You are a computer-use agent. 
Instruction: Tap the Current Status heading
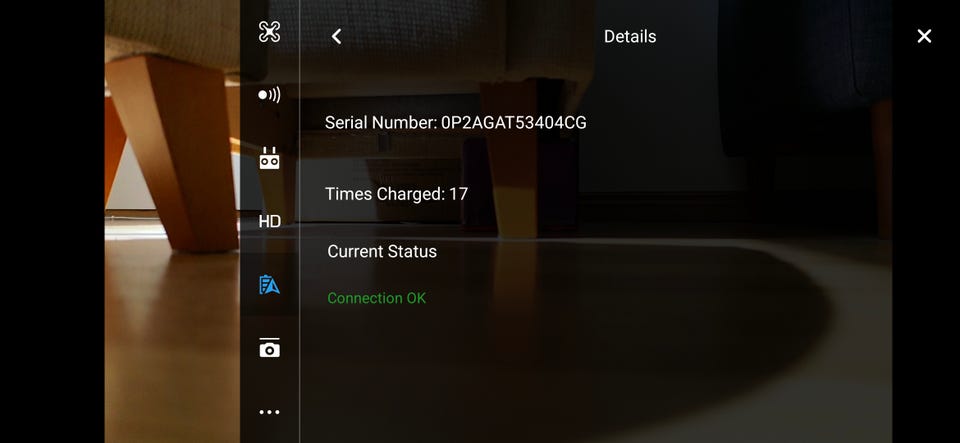point(382,251)
